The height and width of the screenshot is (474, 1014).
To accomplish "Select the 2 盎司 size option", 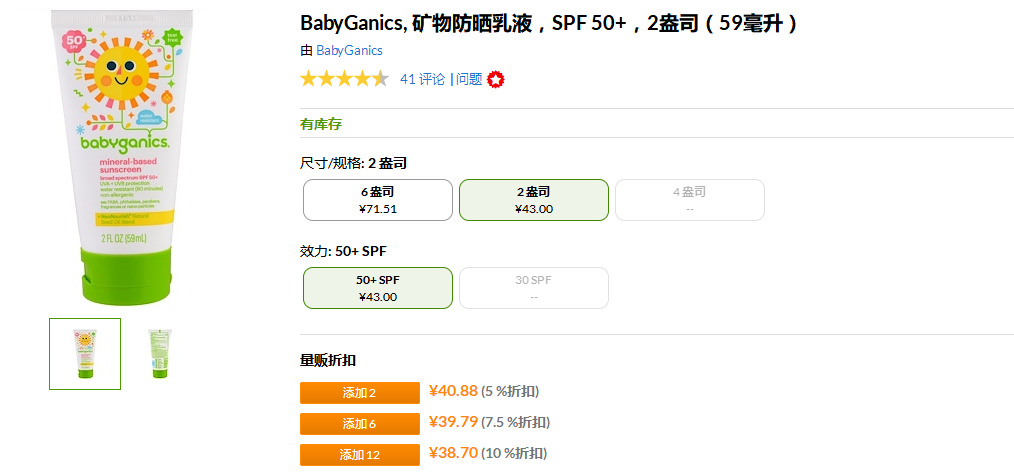I will click(x=533, y=200).
